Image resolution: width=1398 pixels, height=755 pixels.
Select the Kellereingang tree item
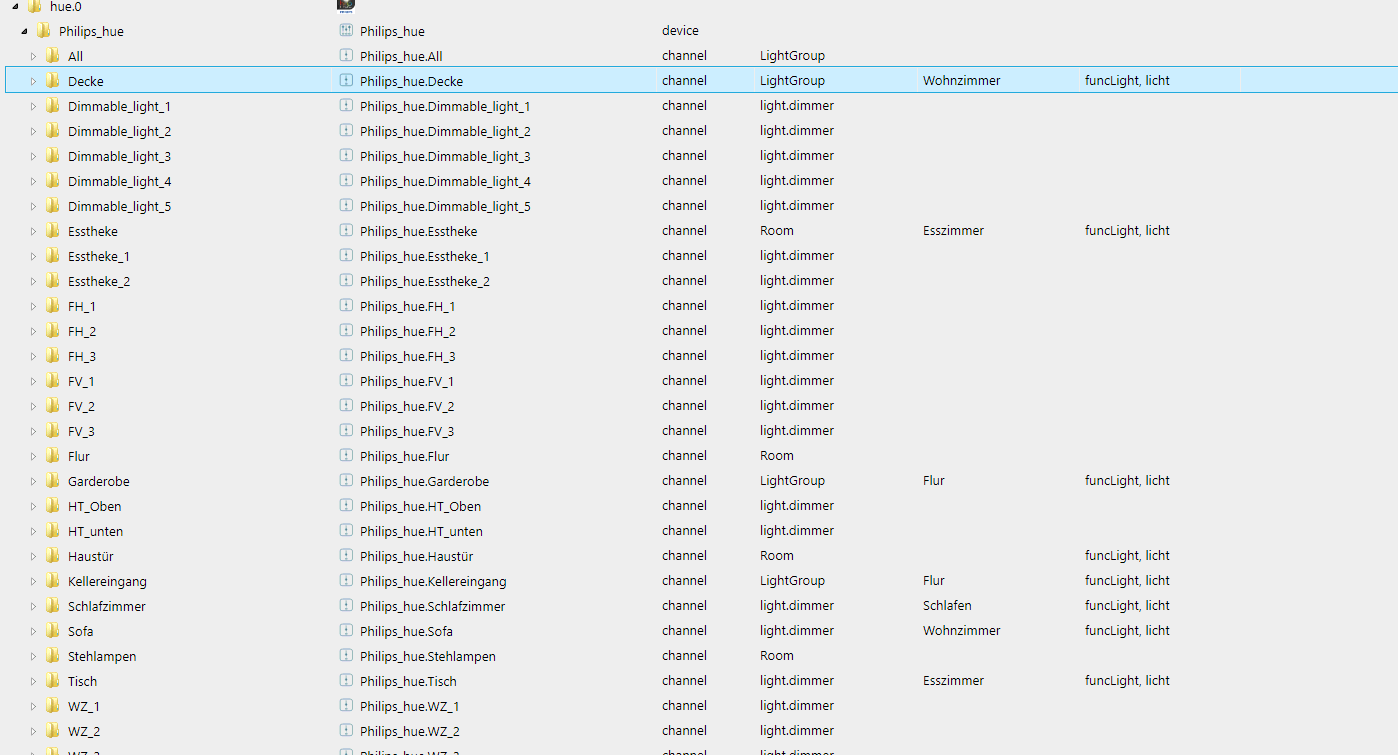[x=107, y=581]
